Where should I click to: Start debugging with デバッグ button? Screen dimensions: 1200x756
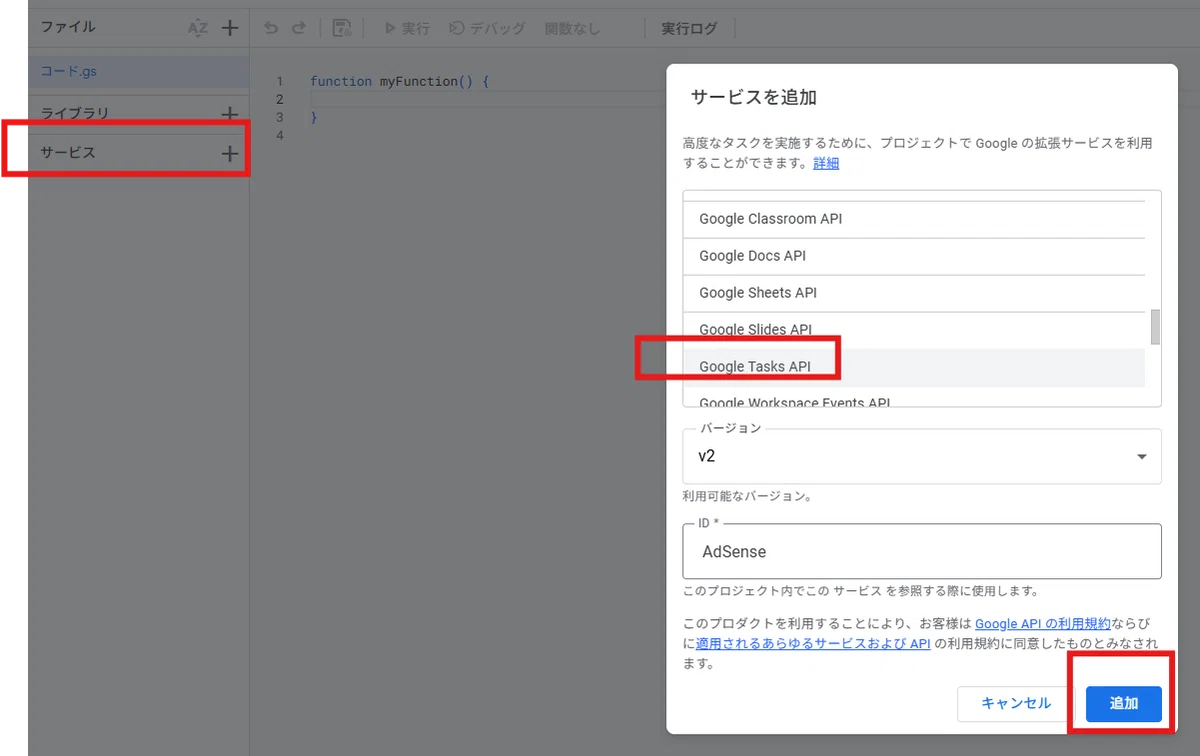click(487, 28)
